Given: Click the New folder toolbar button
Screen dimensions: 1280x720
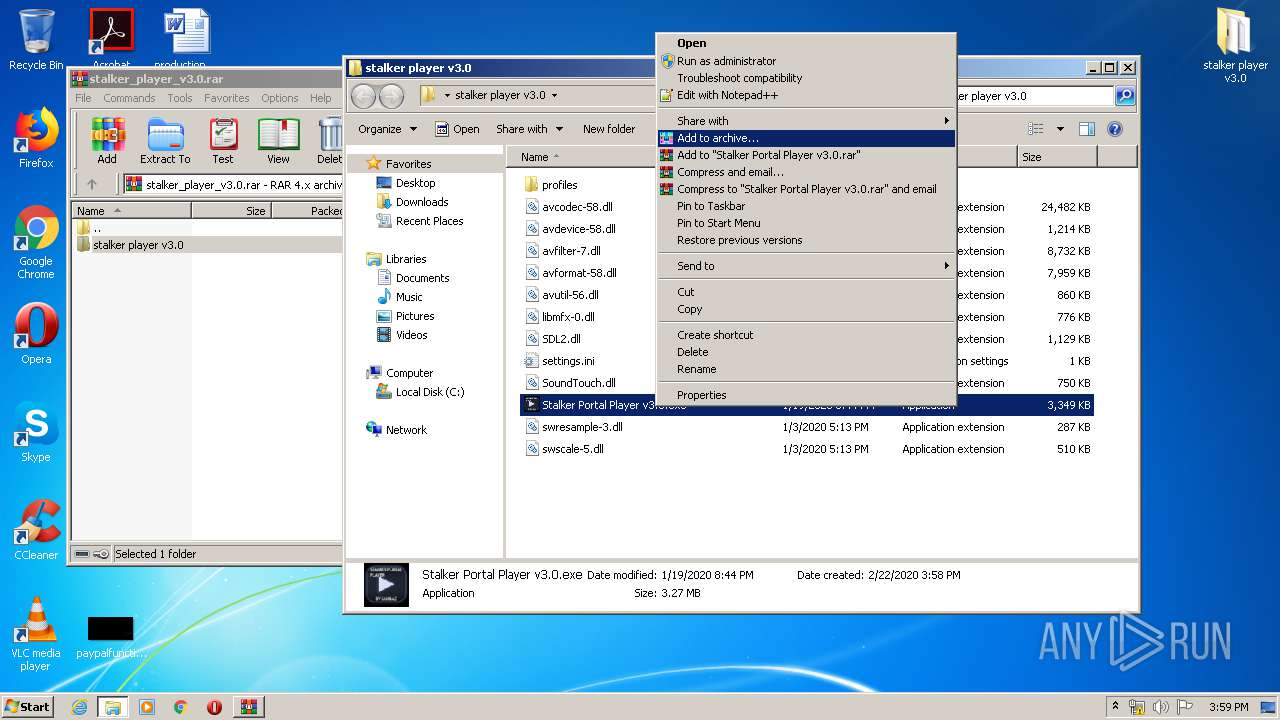Looking at the screenshot, I should point(609,129).
